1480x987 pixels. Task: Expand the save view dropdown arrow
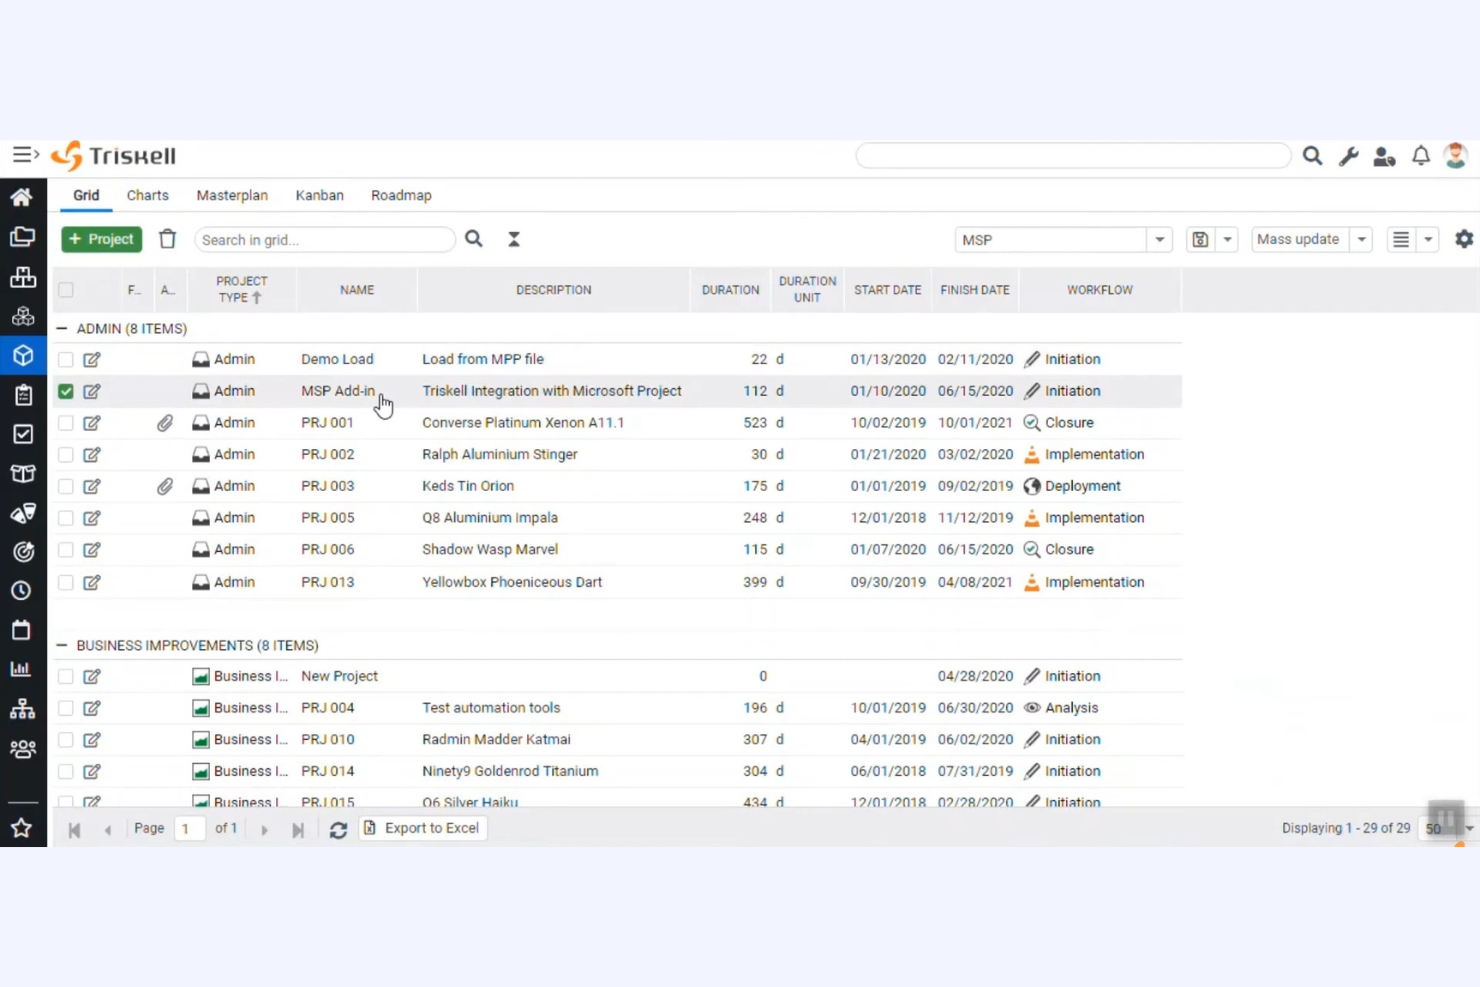click(x=1227, y=239)
